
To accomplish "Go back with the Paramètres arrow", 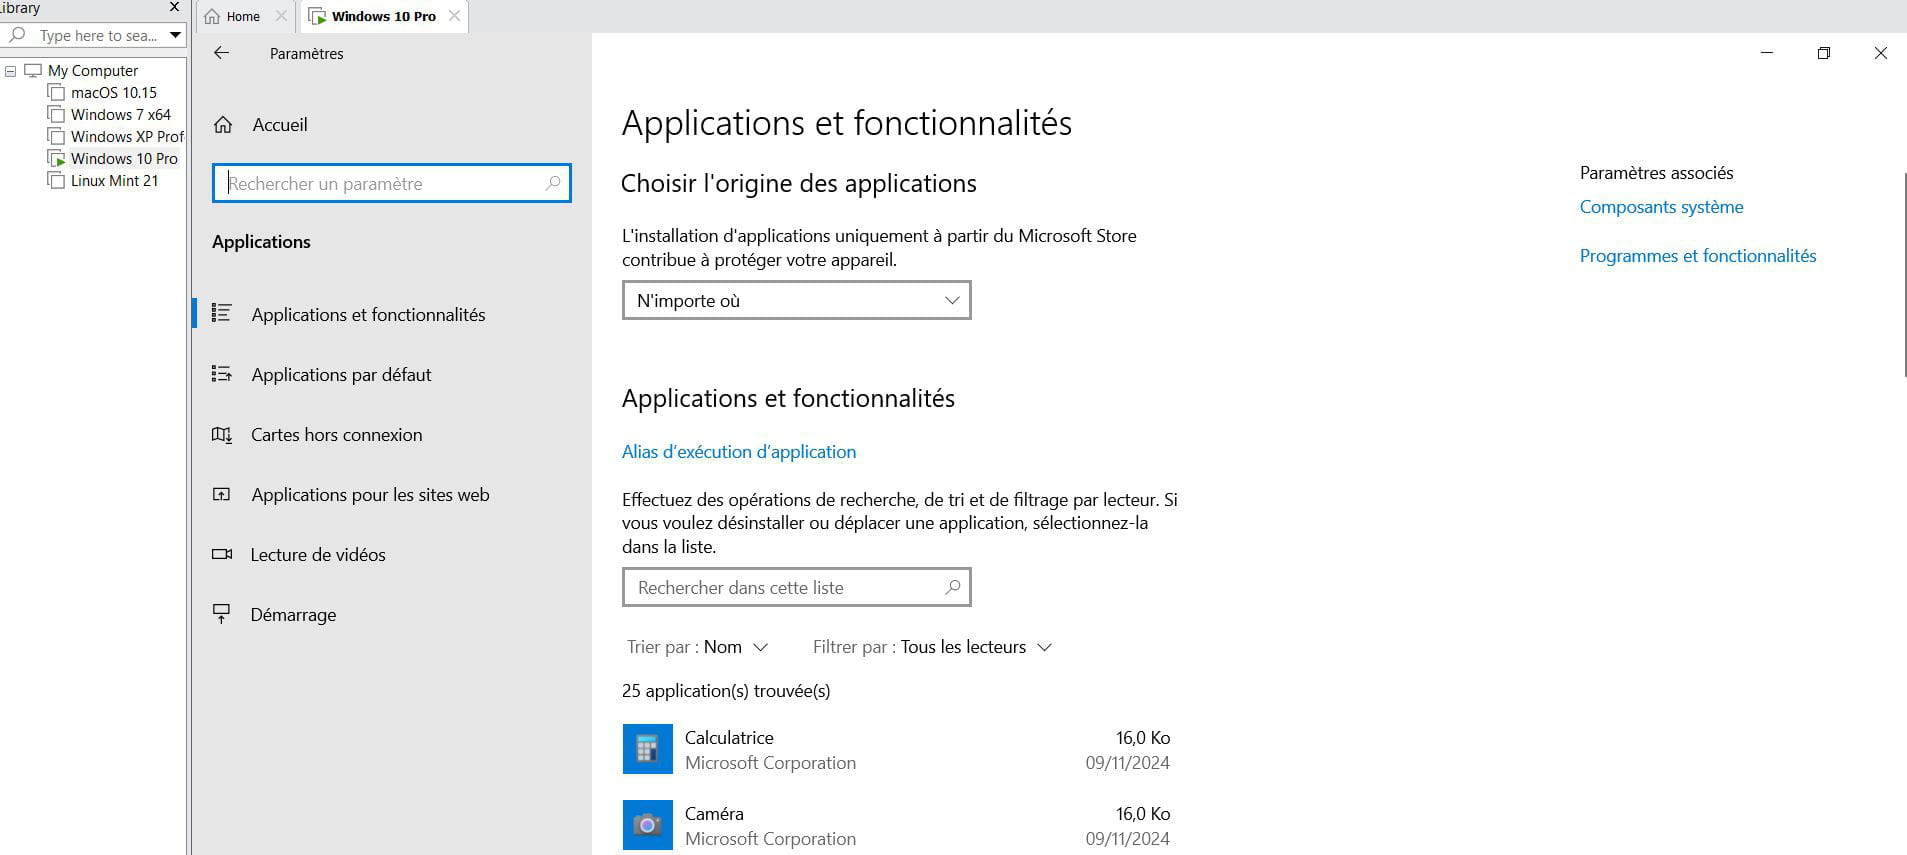I will click(x=221, y=53).
